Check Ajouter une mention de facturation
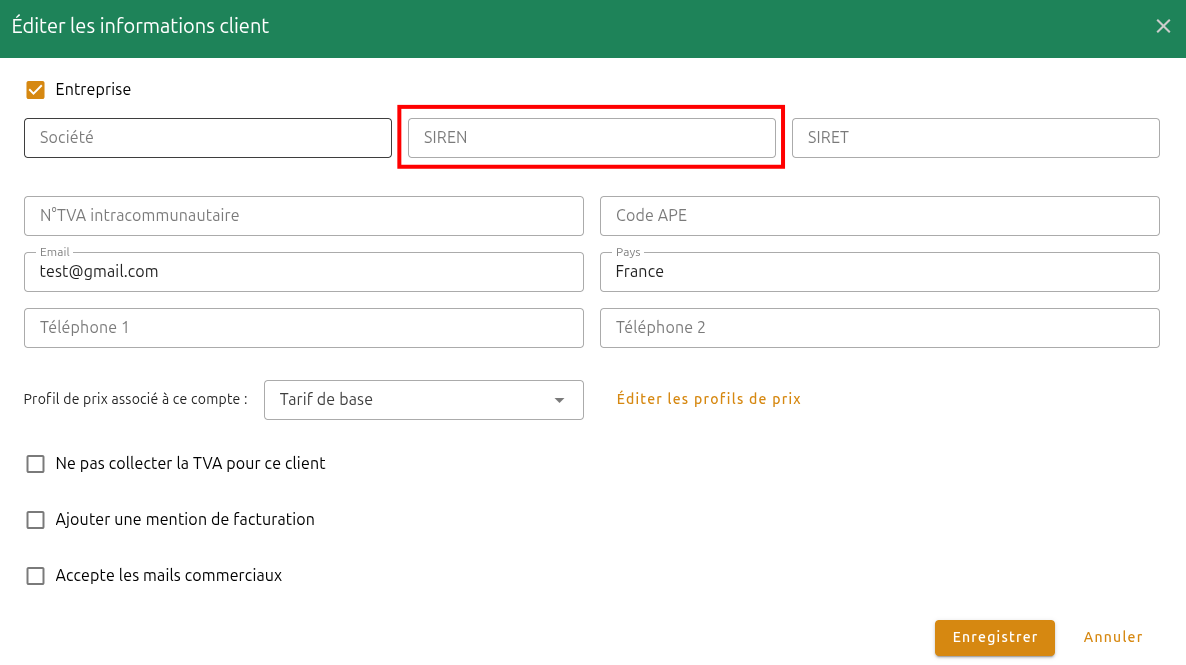1186x665 pixels. (36, 520)
